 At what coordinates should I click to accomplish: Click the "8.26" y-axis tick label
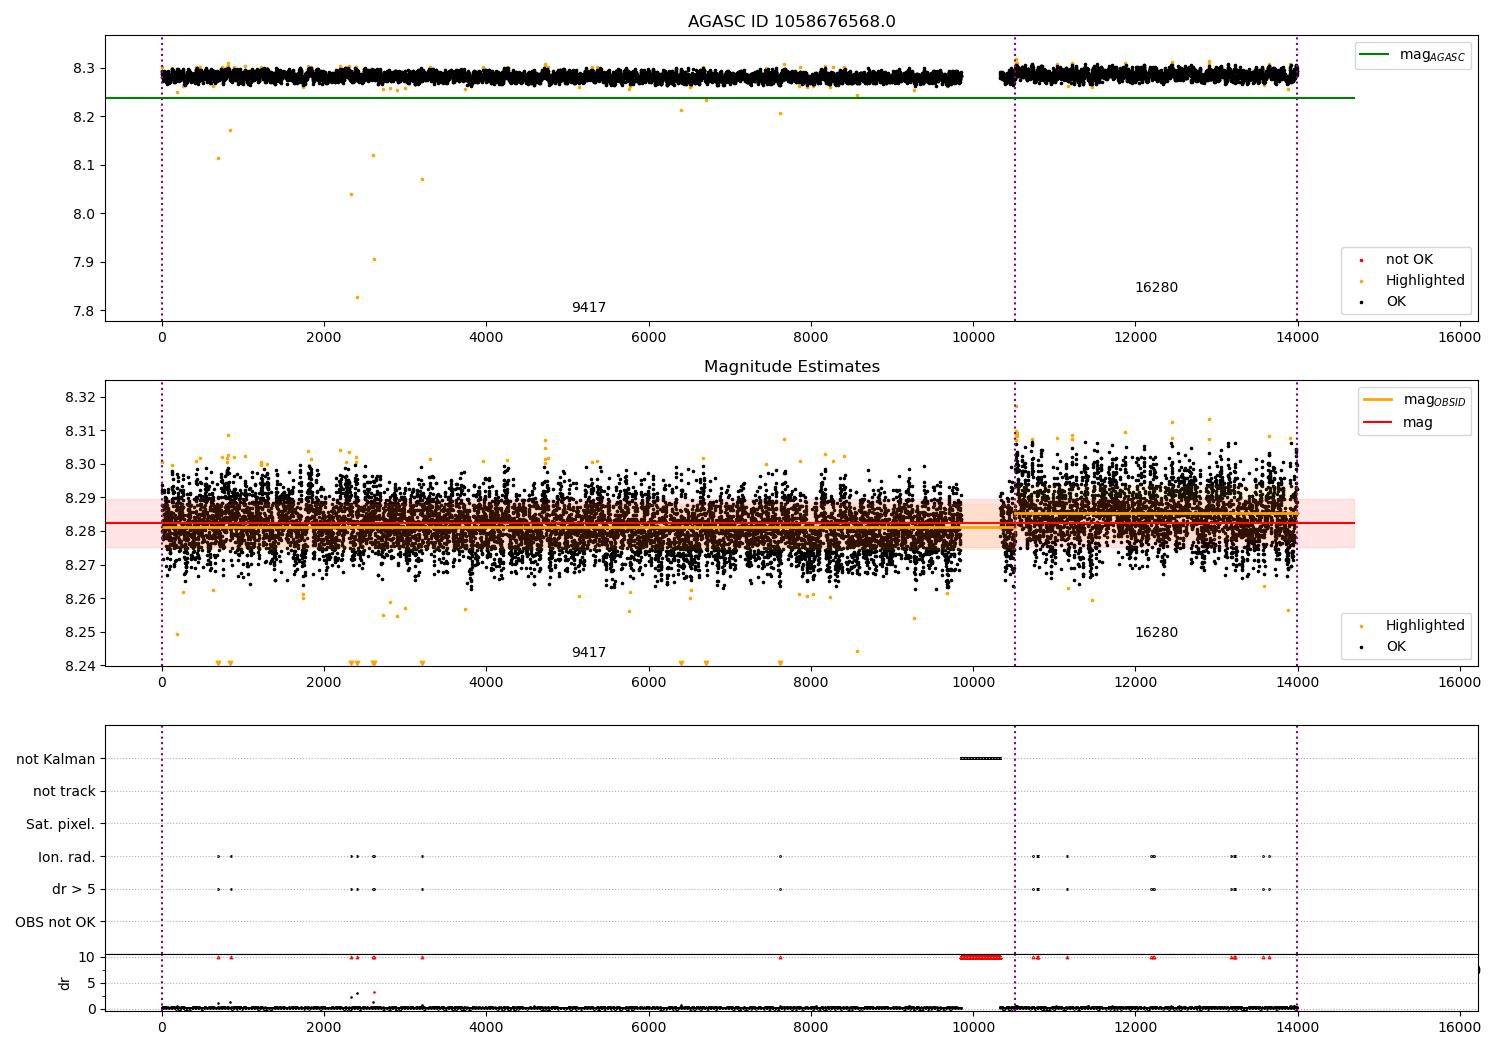[80, 599]
